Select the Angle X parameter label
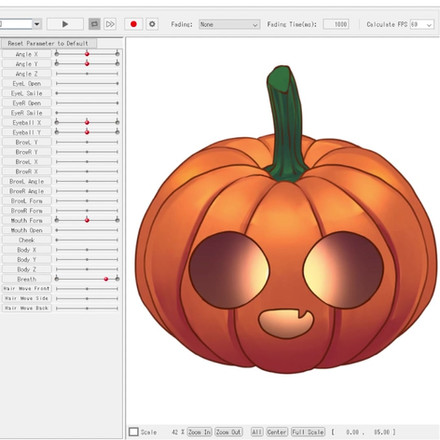The height and width of the screenshot is (440, 440). (27, 54)
